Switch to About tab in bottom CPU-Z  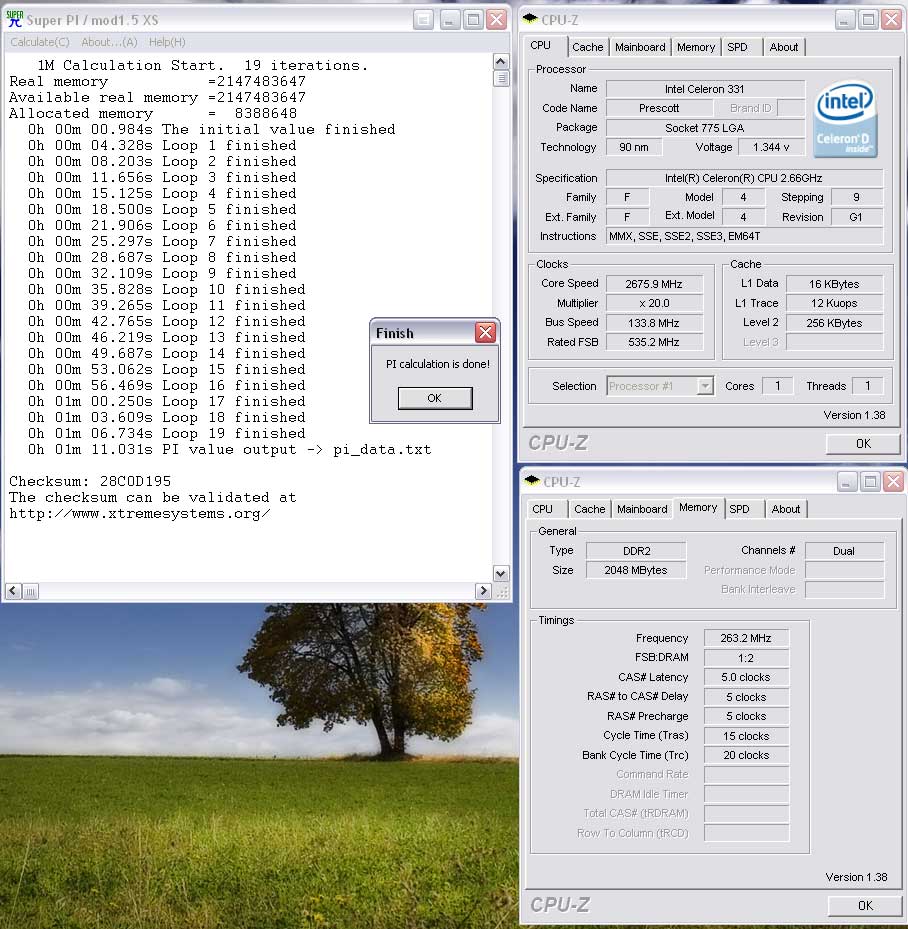point(785,509)
